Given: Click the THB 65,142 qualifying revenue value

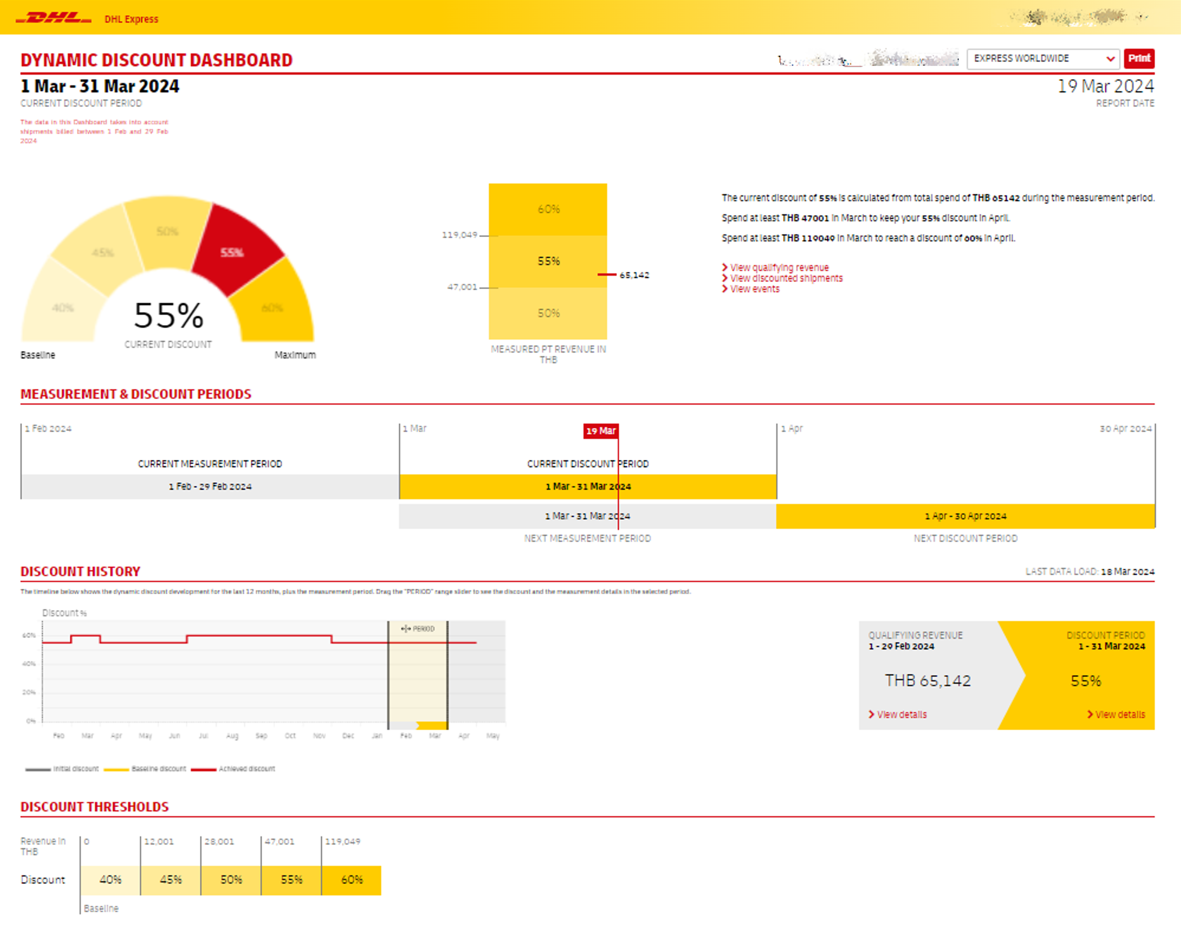Looking at the screenshot, I should (x=927, y=681).
